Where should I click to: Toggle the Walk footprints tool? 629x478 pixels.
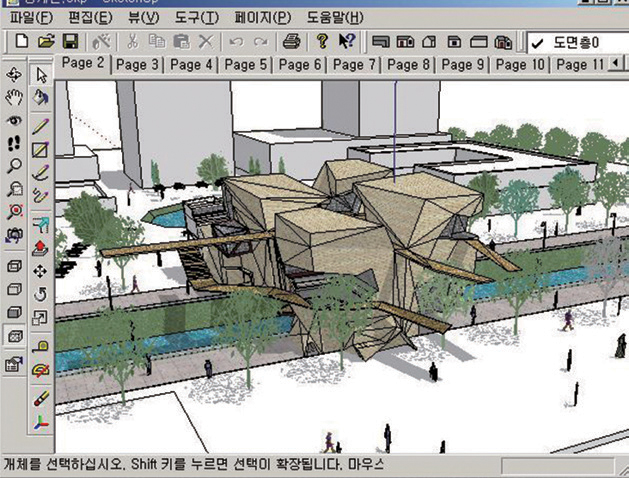pos(14,143)
